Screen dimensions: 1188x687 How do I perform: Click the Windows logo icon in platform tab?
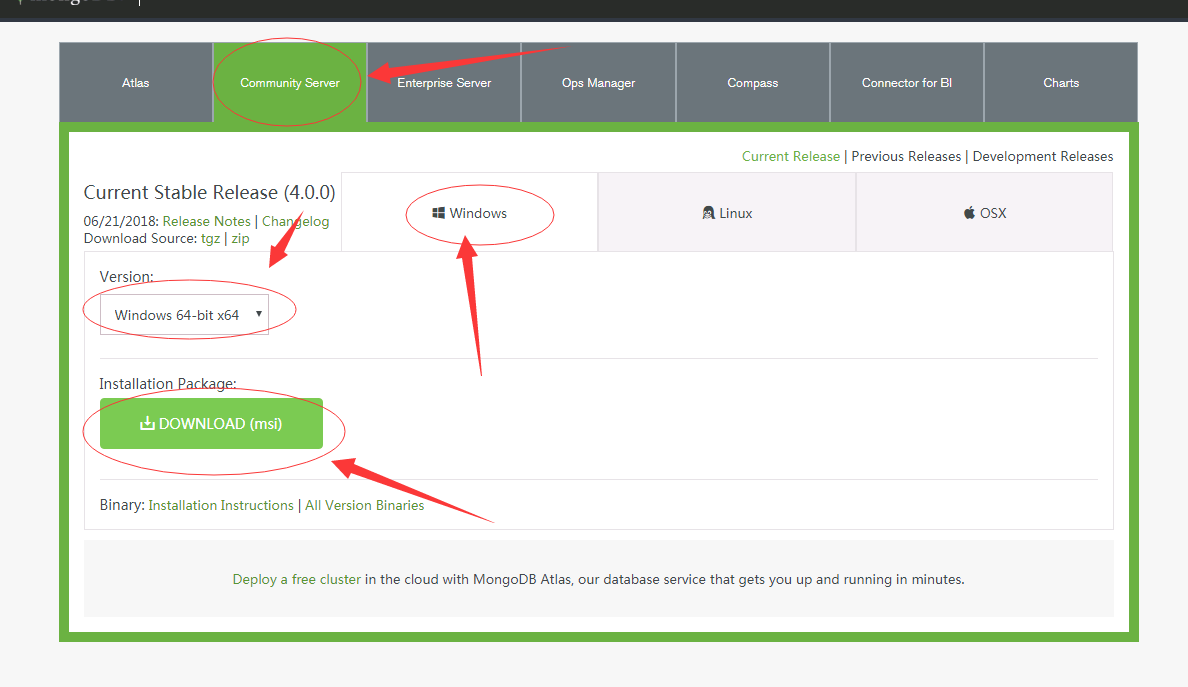pos(438,213)
